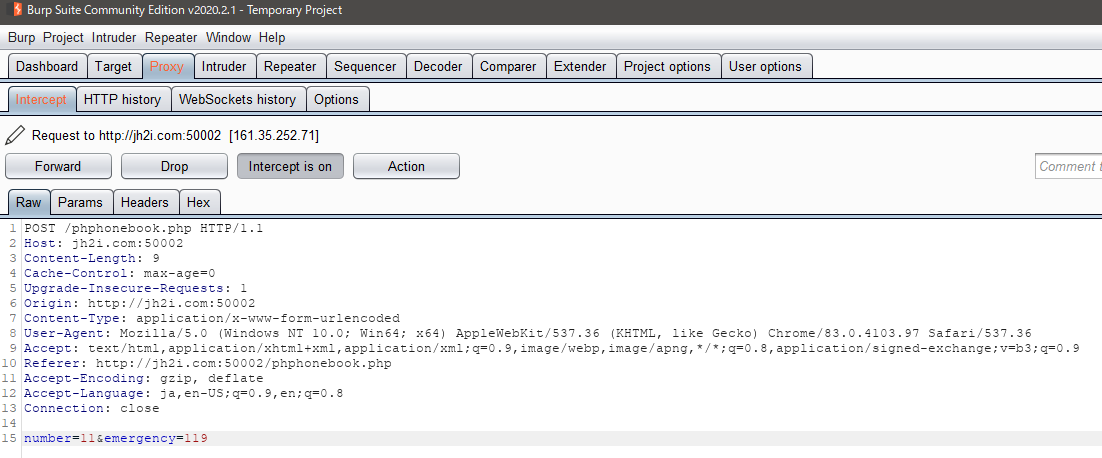
Task: Switch to the Target tab
Action: pos(113,67)
